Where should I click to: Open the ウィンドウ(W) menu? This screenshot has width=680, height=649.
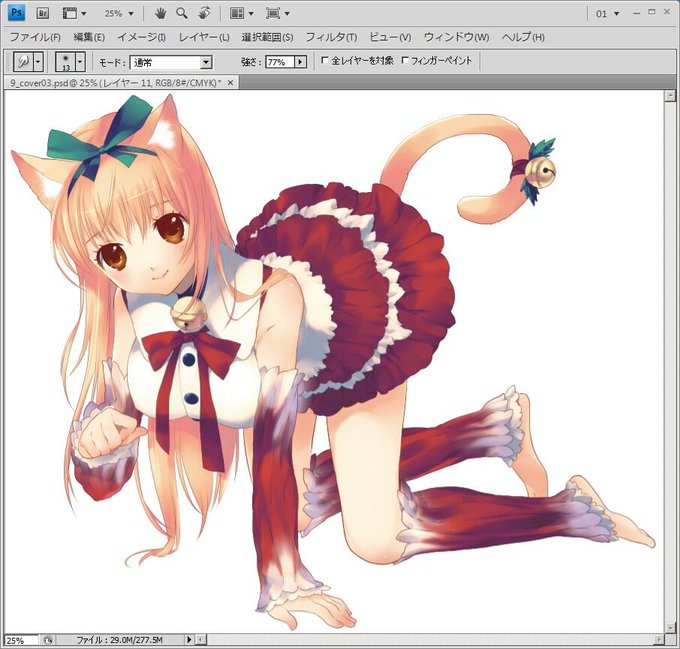pos(456,37)
